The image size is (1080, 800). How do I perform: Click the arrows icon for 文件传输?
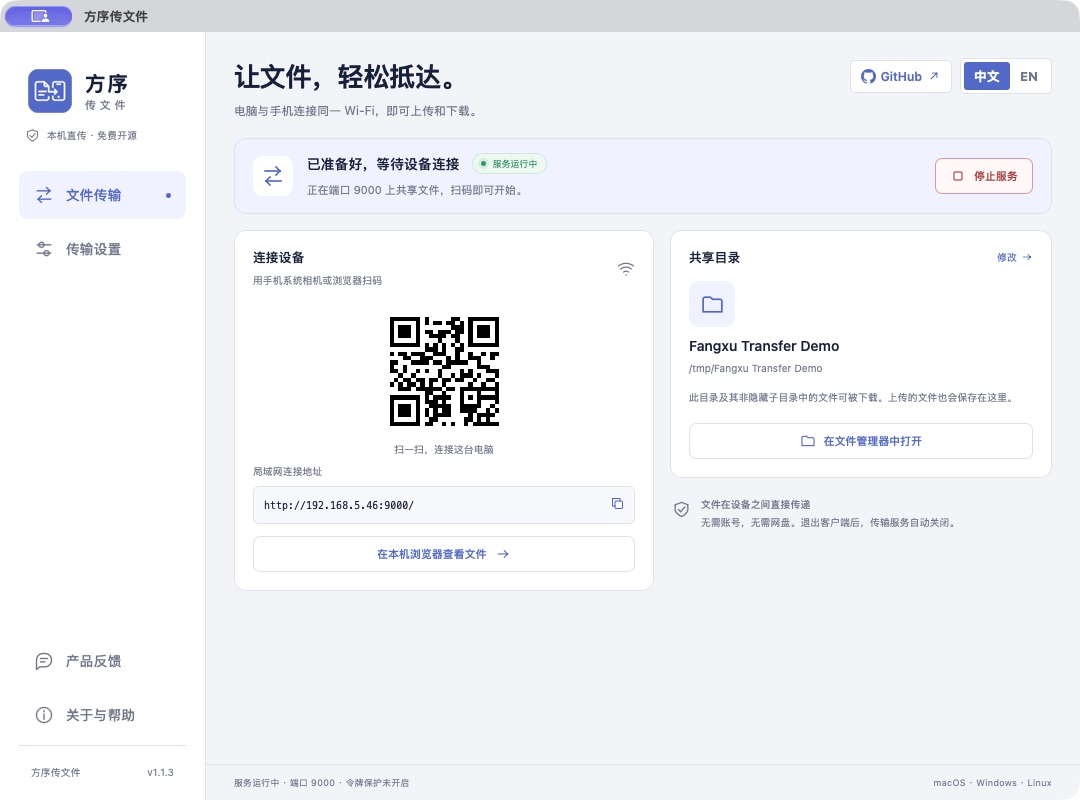coord(43,195)
